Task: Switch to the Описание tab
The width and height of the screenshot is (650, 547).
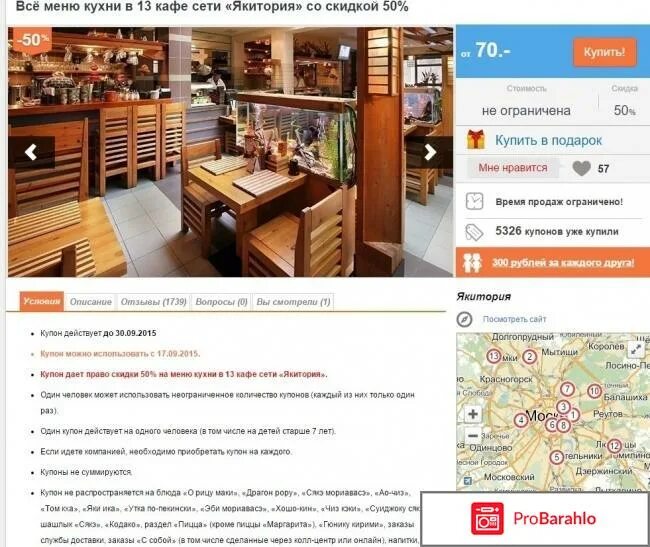Action: tap(90, 302)
